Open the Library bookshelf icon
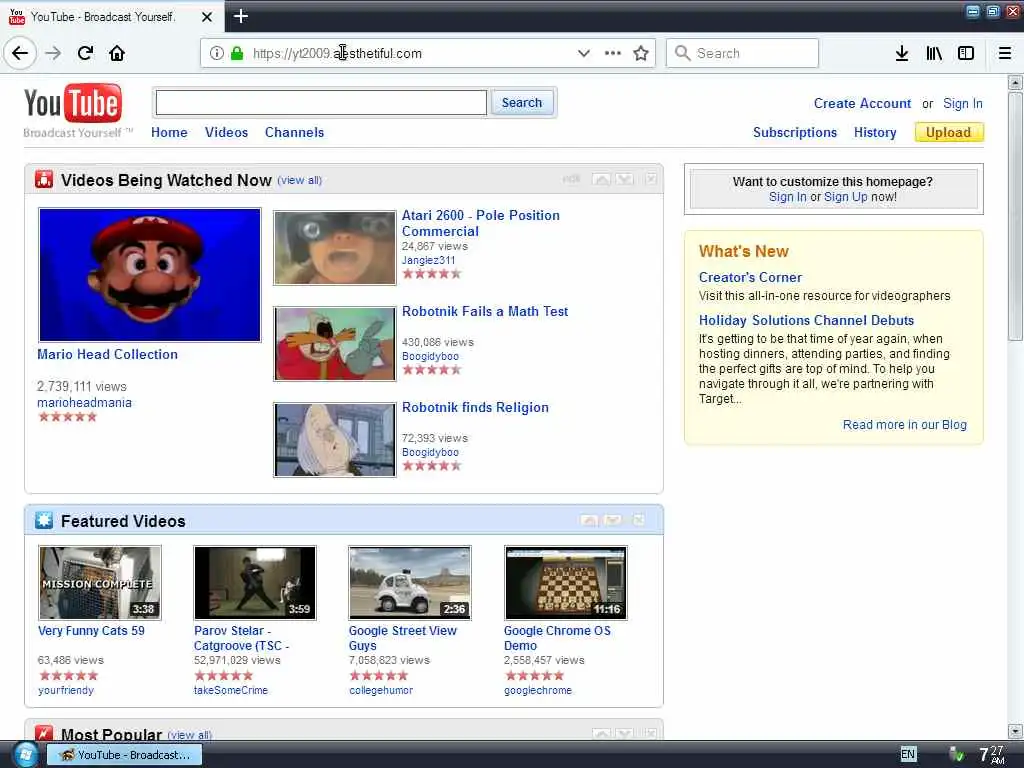Image resolution: width=1024 pixels, height=768 pixels. [x=934, y=53]
